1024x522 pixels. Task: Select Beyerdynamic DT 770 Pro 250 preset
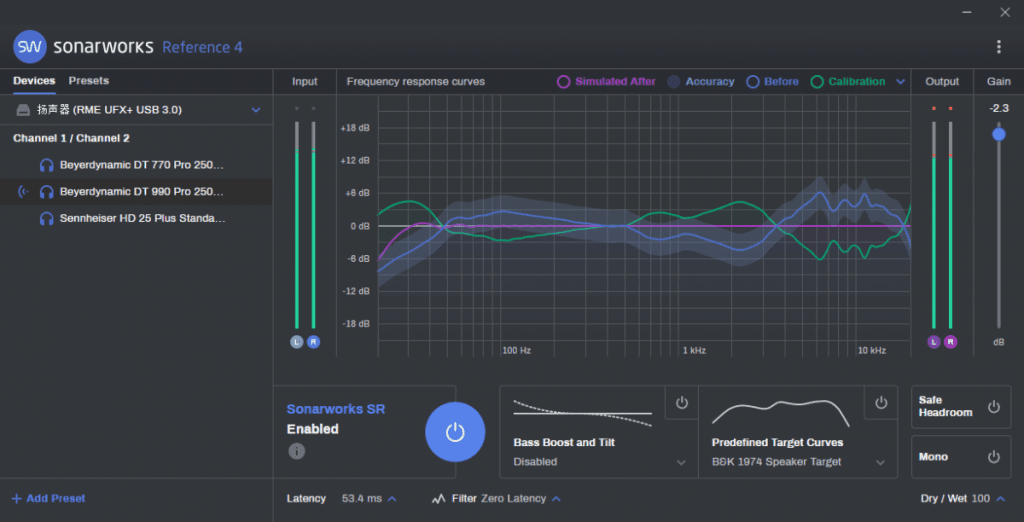point(136,165)
